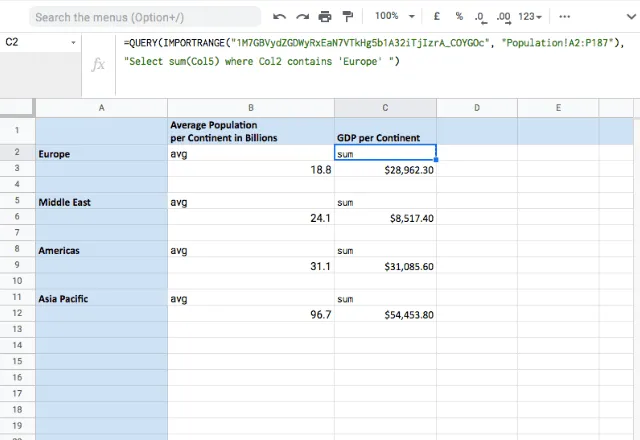Expand the C2 name box dropdown
640x440 pixels.
click(x=73, y=42)
